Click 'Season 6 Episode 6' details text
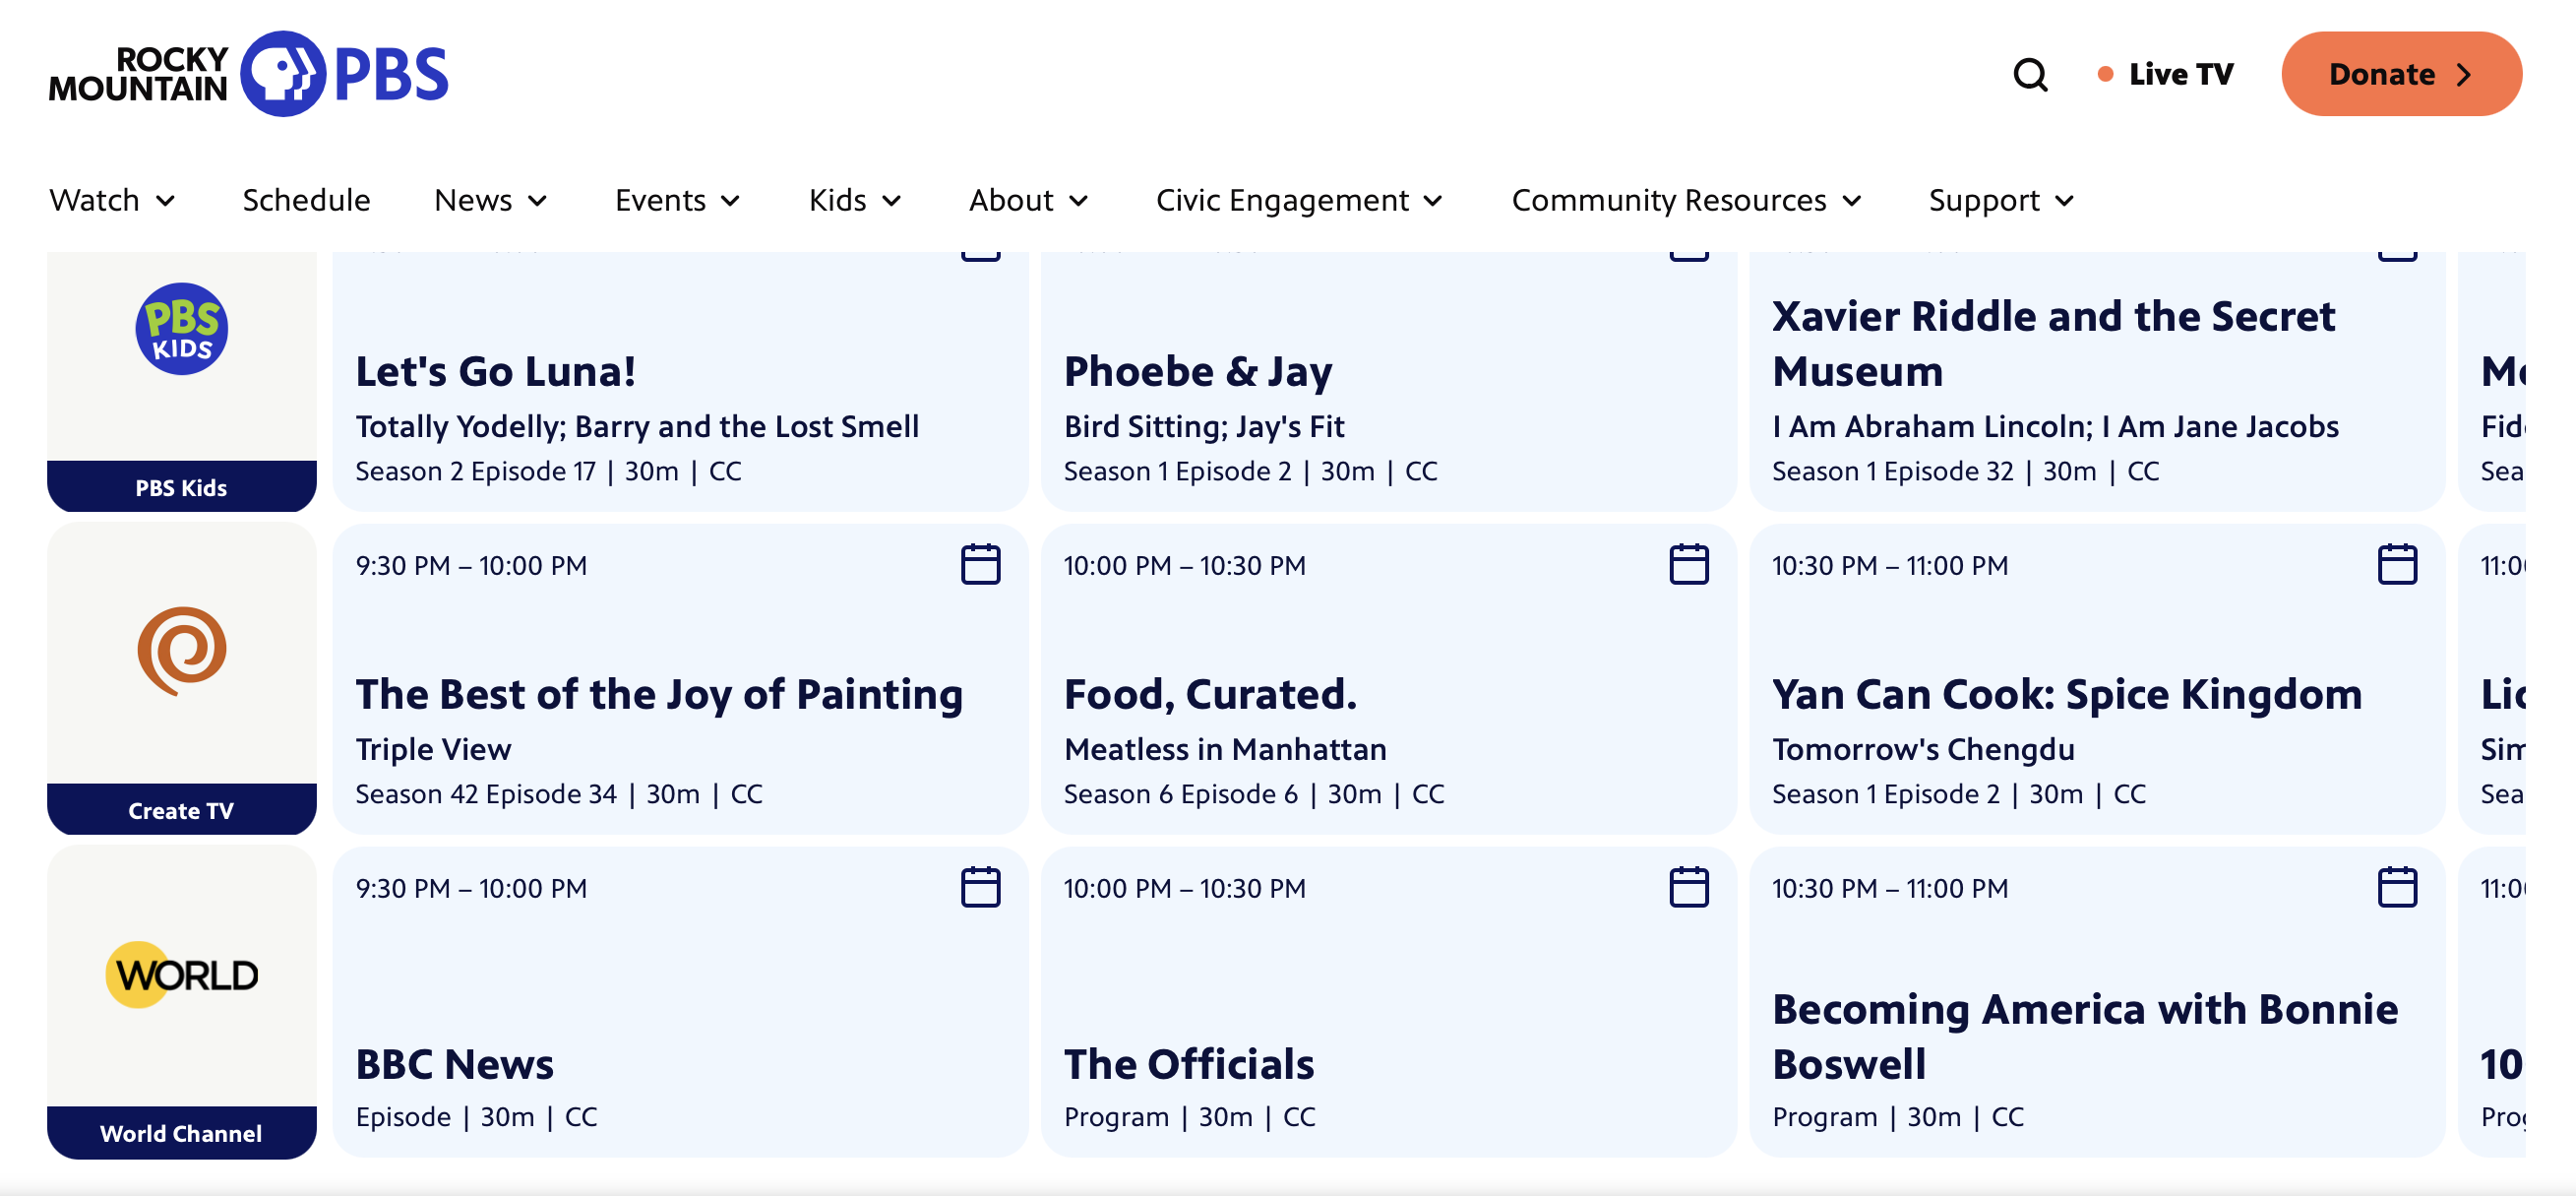 1181,794
